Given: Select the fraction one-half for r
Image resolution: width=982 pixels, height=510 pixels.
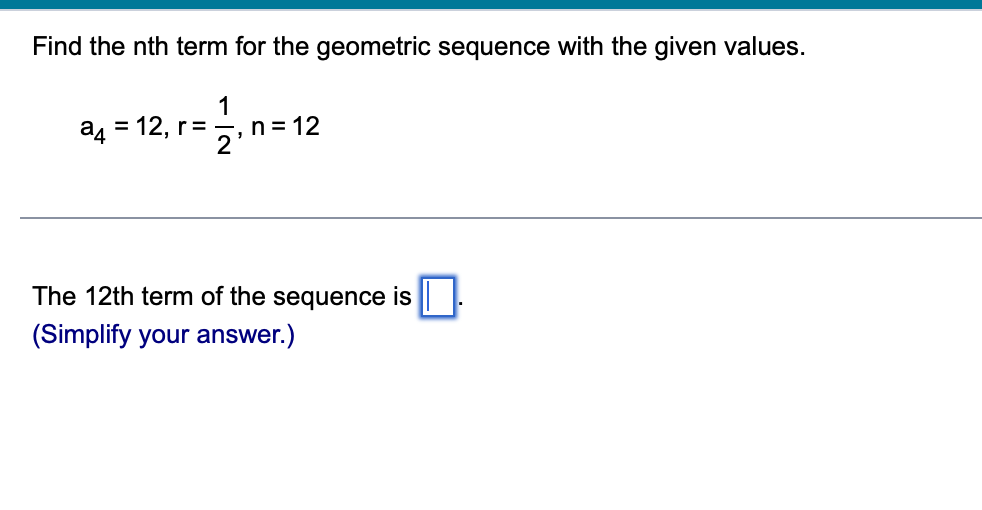Looking at the screenshot, I should click(224, 125).
